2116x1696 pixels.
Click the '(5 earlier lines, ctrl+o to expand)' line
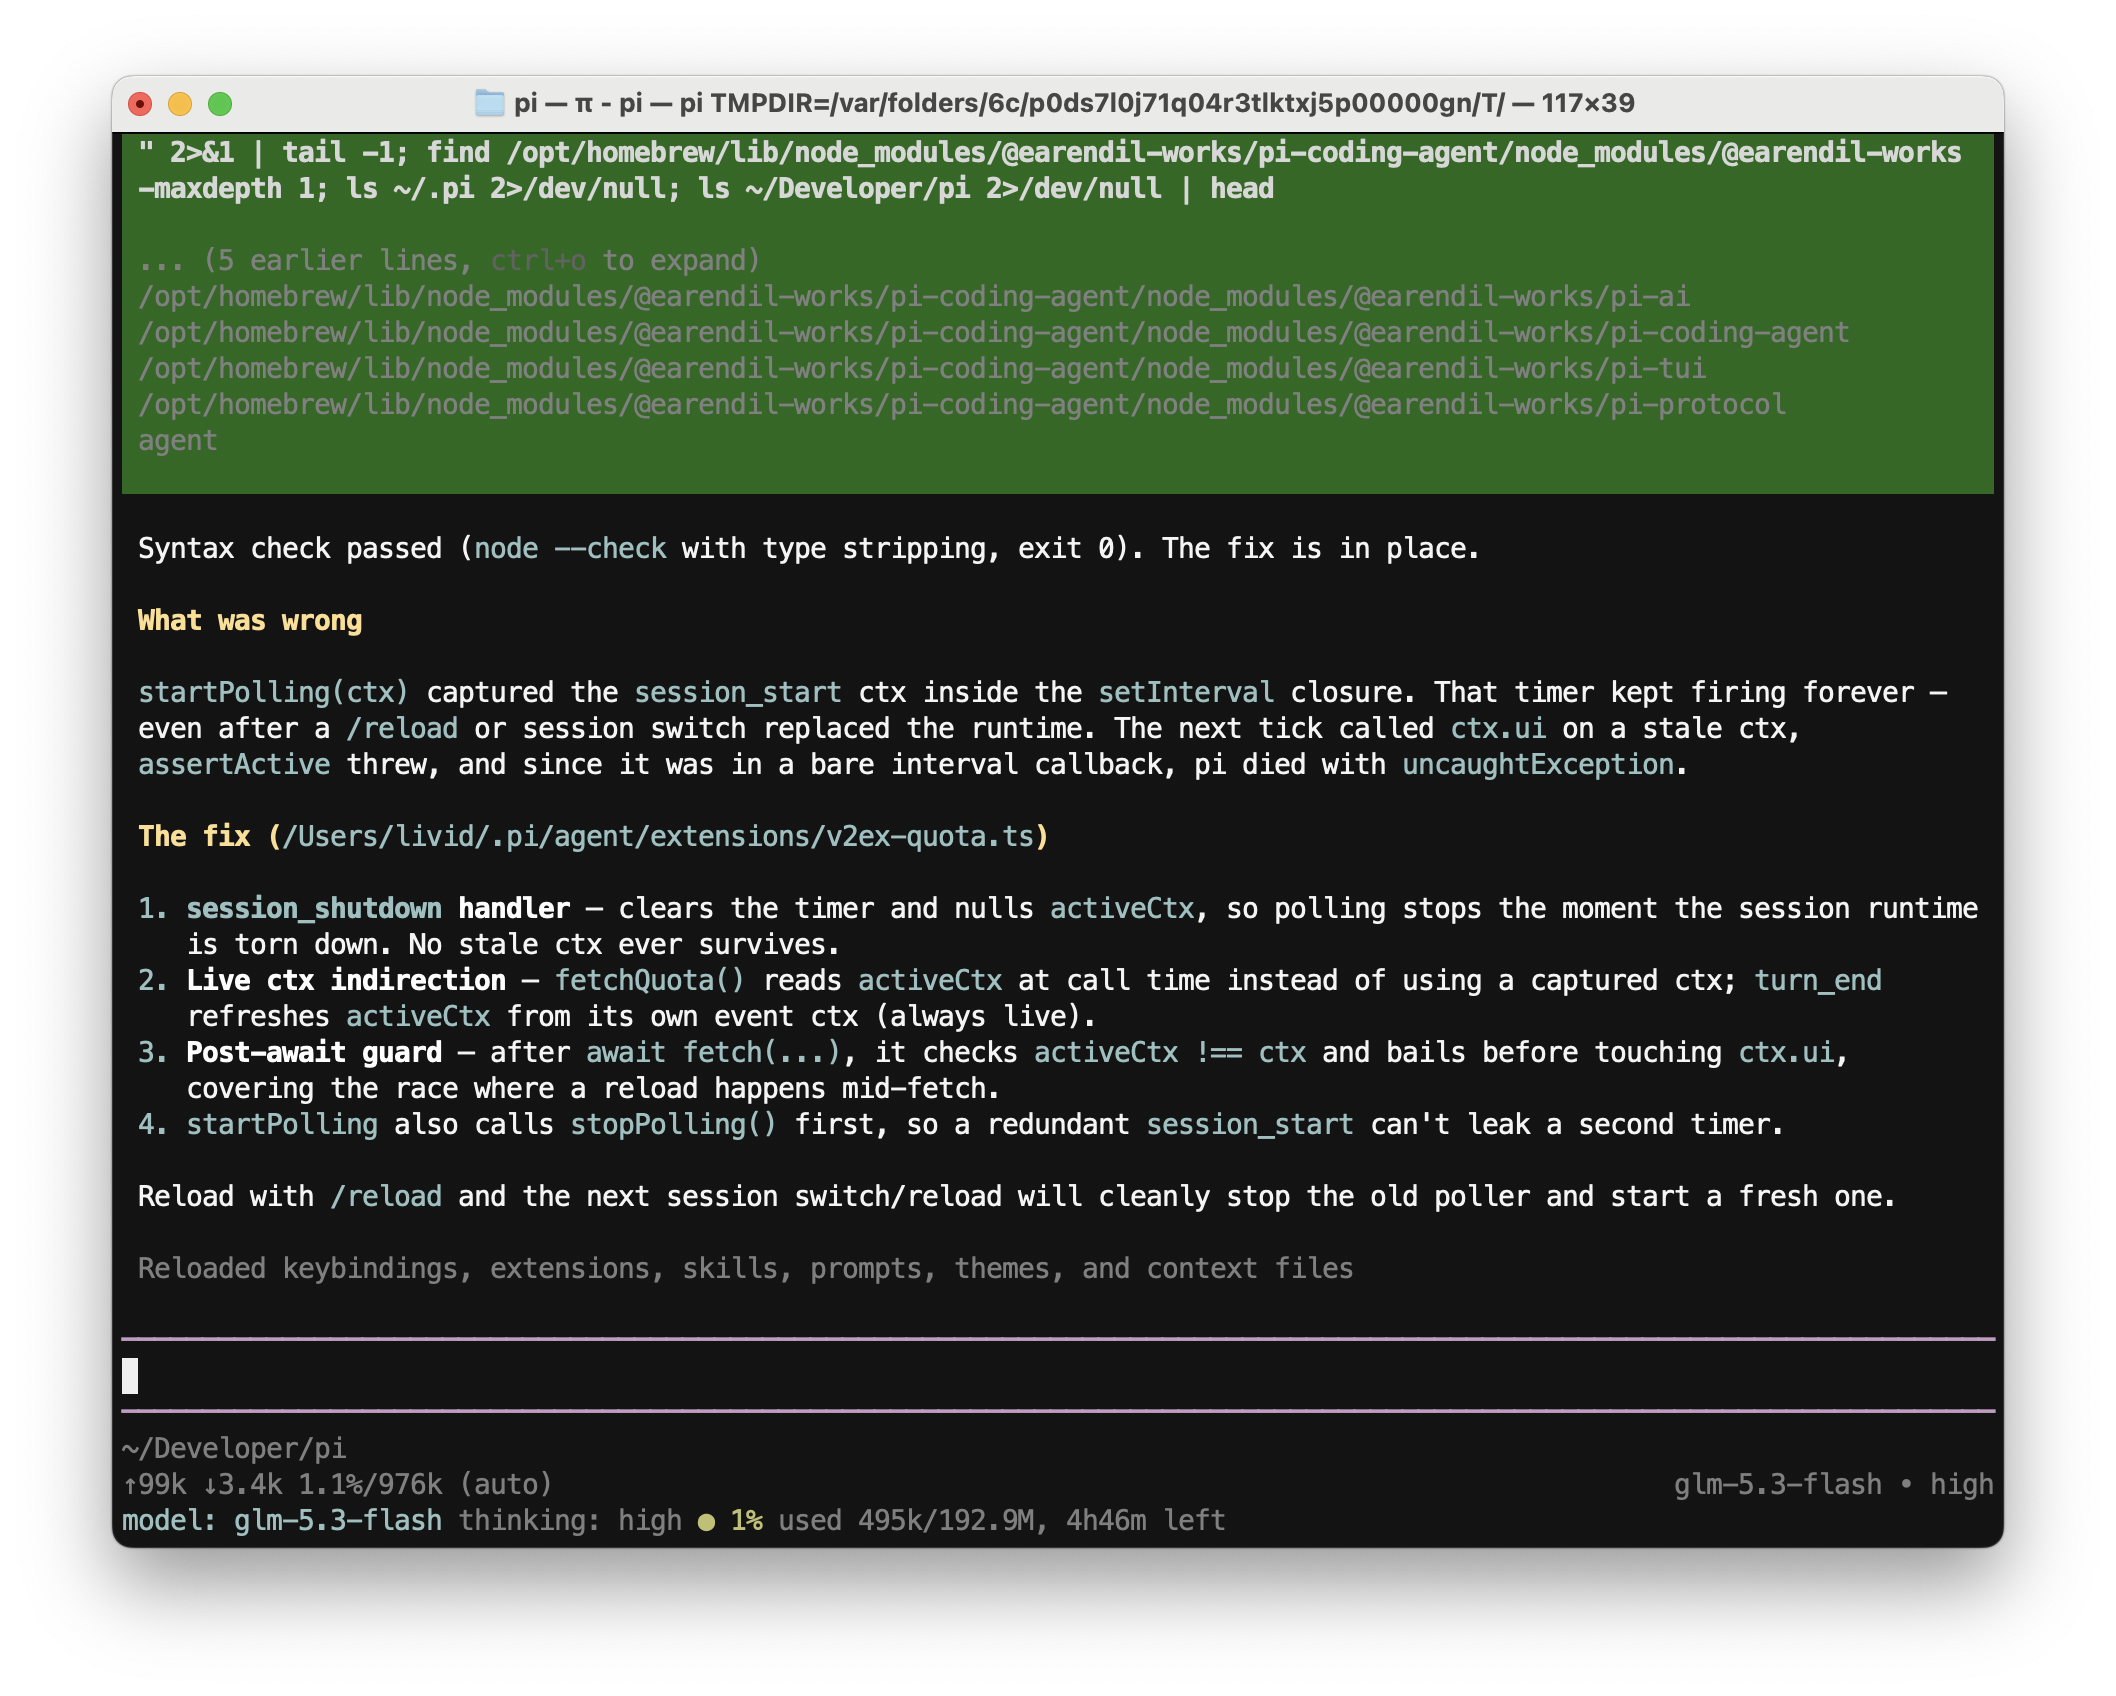click(449, 260)
